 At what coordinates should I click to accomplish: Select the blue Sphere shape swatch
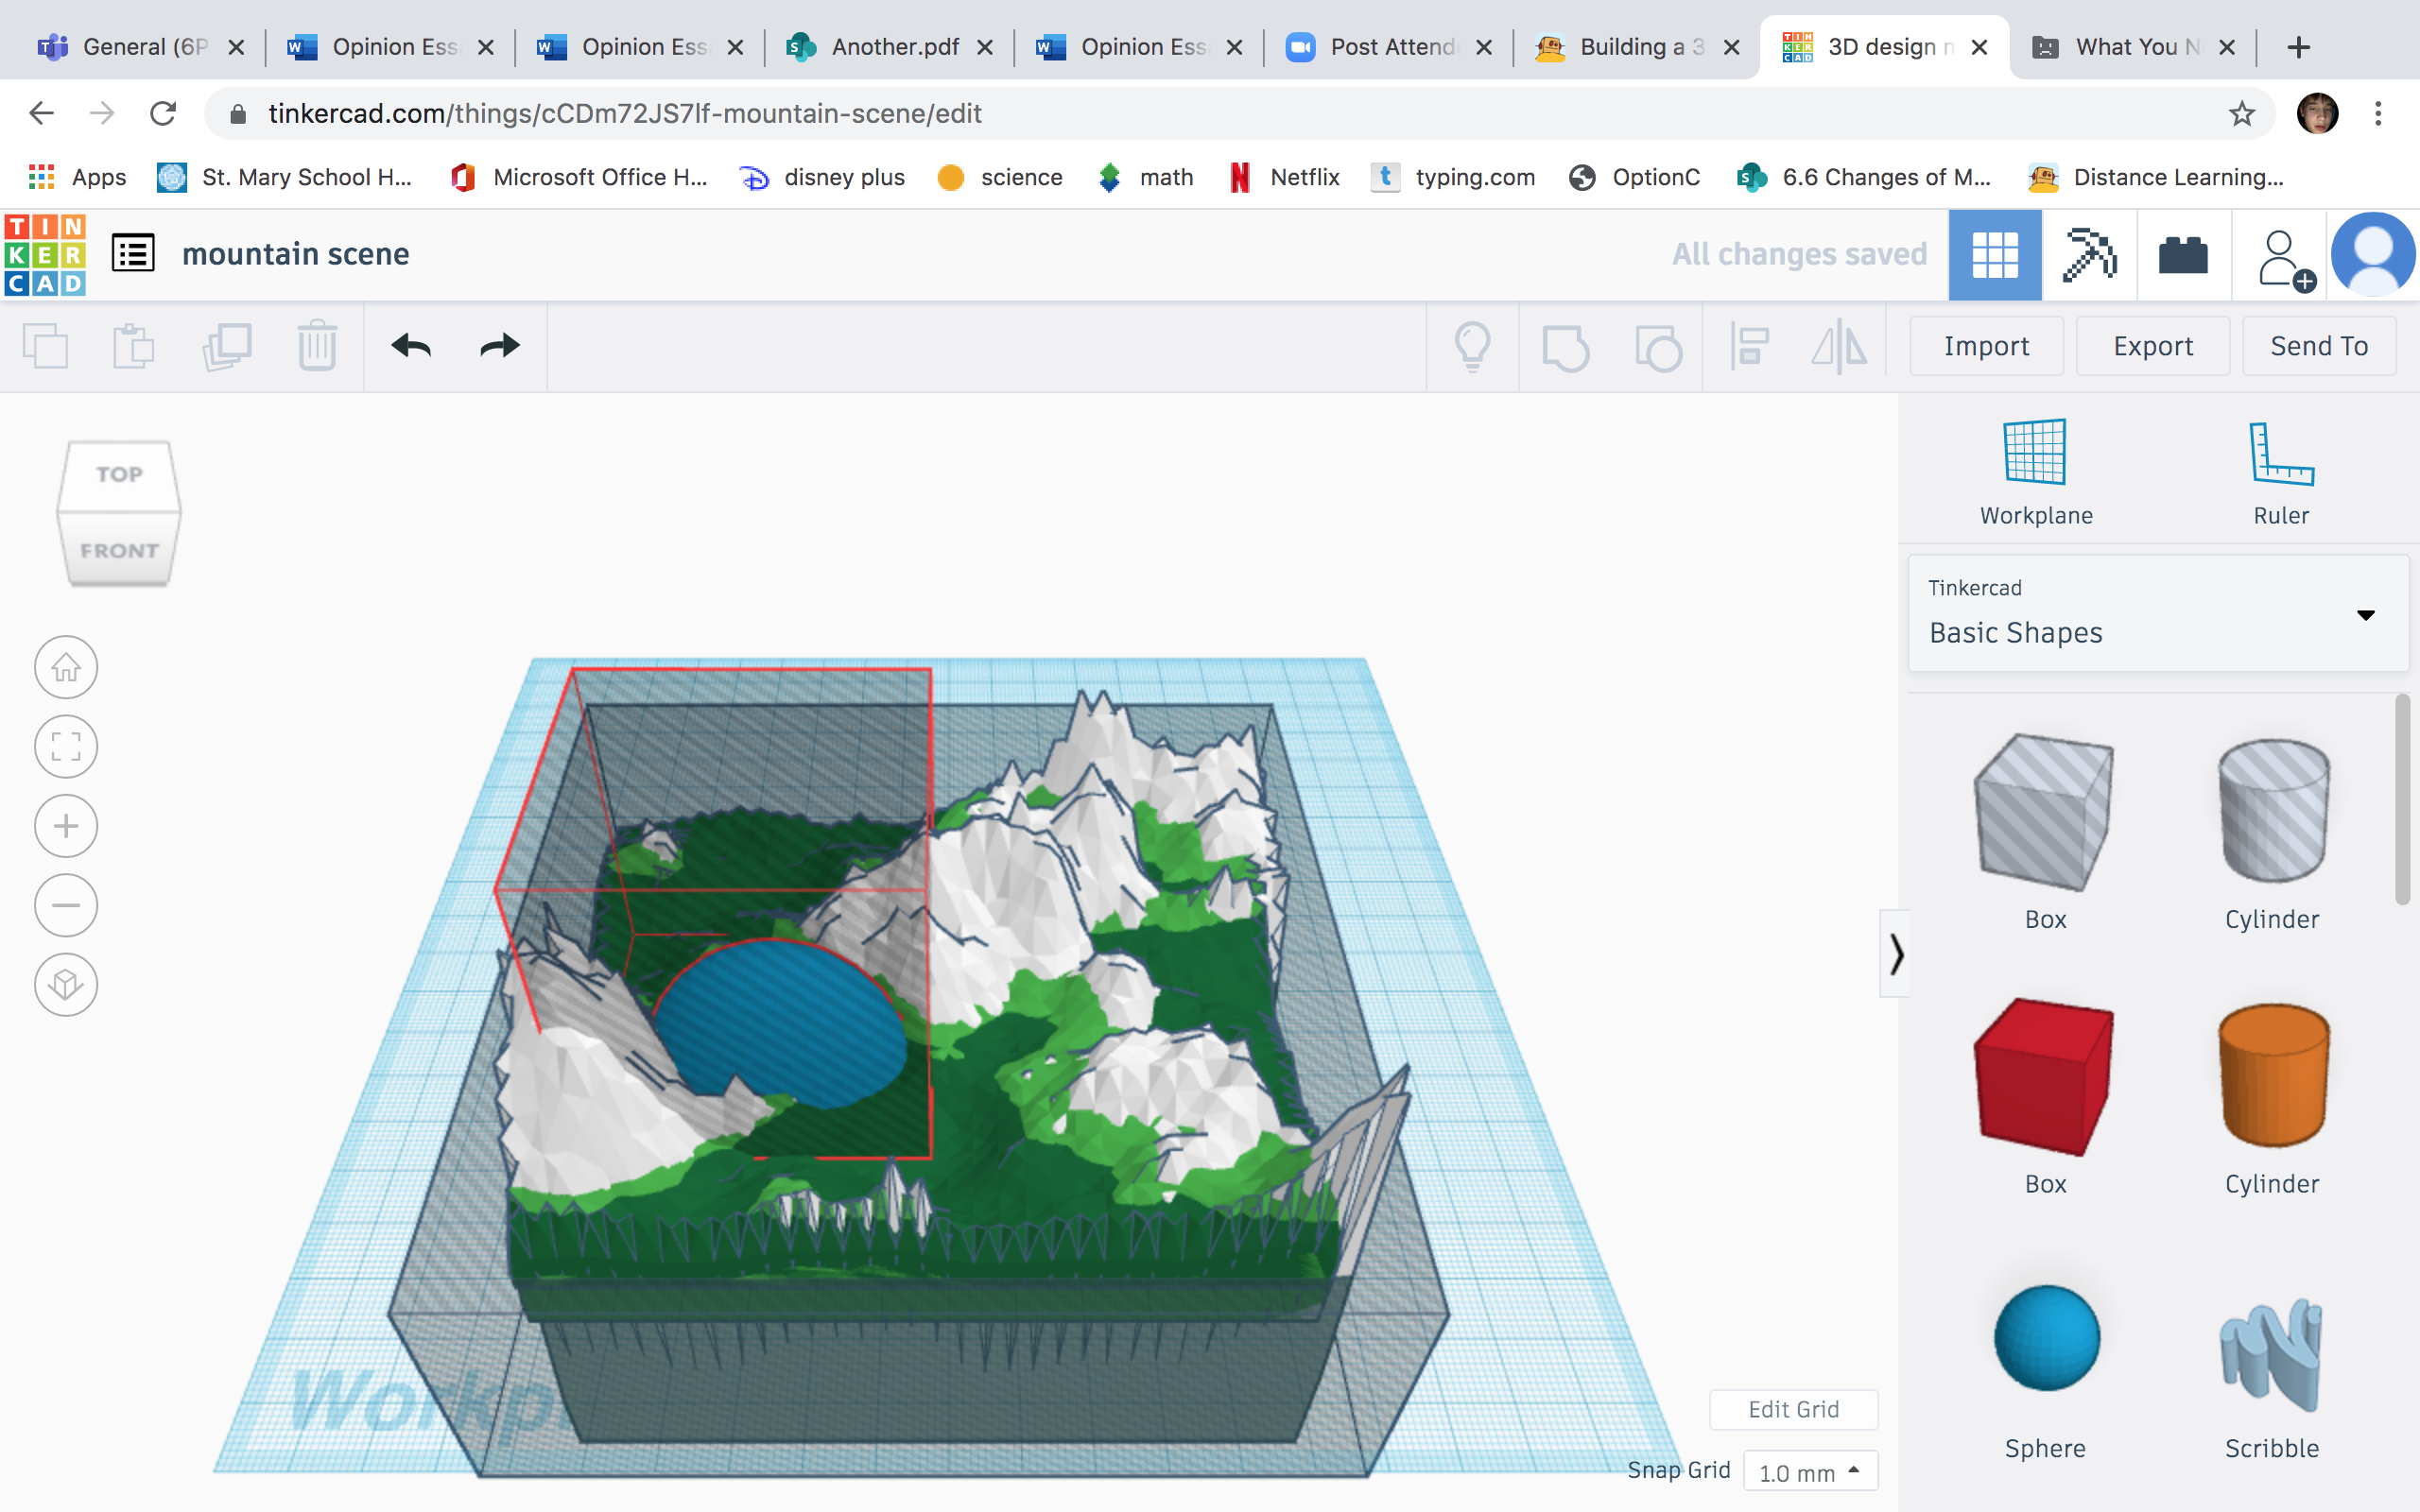(2044, 1338)
